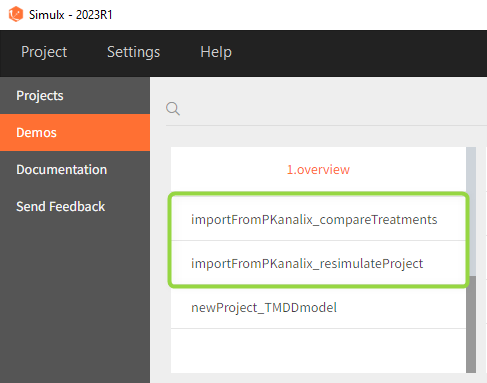Click the search magnifier icon
The width and height of the screenshot is (487, 383).
point(173,109)
